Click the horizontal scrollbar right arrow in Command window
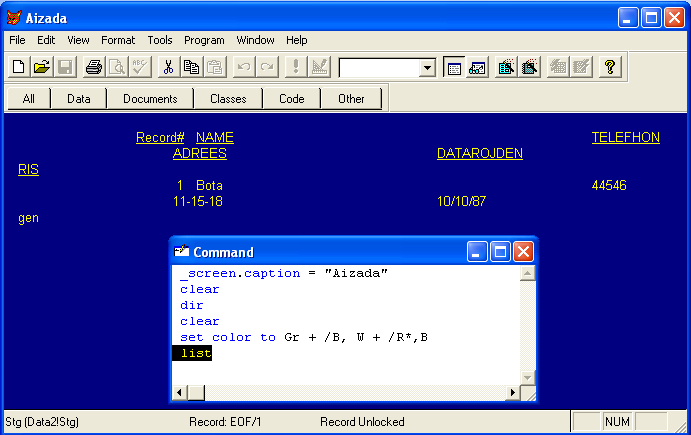This screenshot has height=435, width=691. (x=512, y=393)
